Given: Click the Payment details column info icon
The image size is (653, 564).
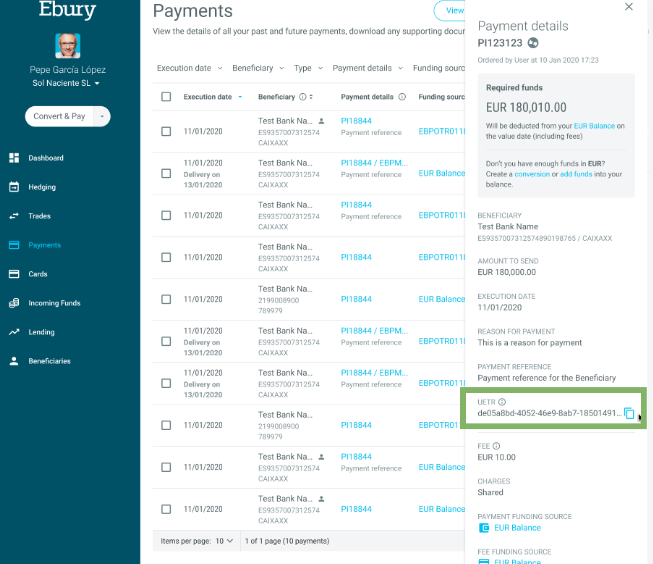Looking at the screenshot, I should [x=402, y=97].
